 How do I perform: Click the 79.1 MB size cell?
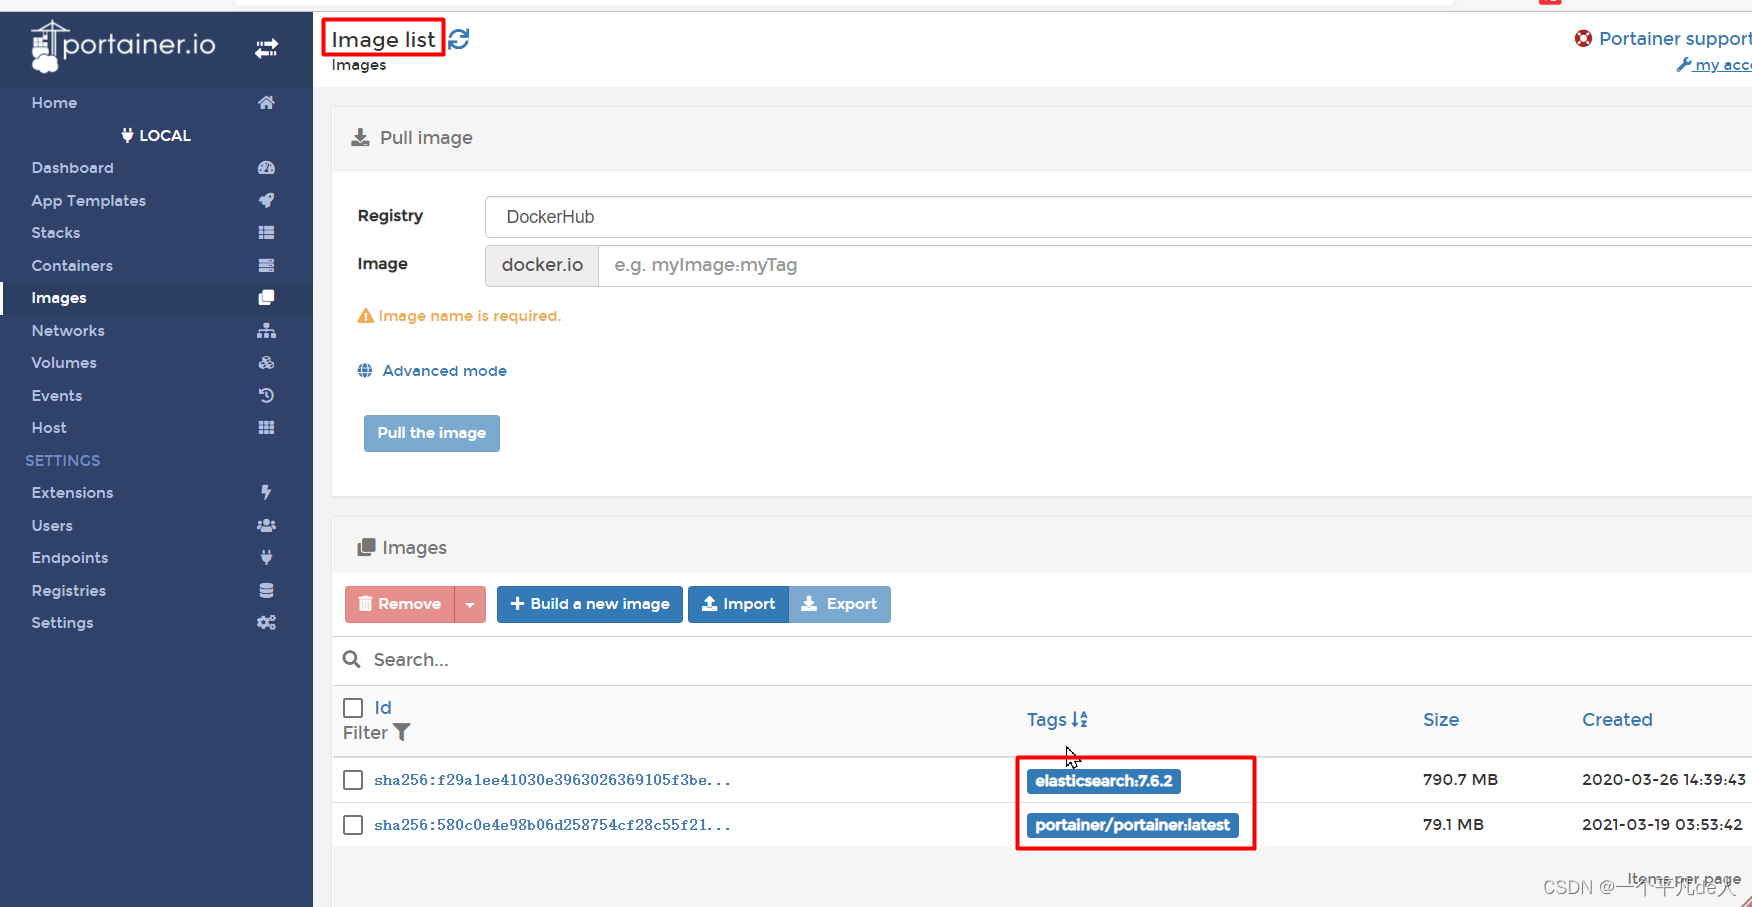point(1453,825)
